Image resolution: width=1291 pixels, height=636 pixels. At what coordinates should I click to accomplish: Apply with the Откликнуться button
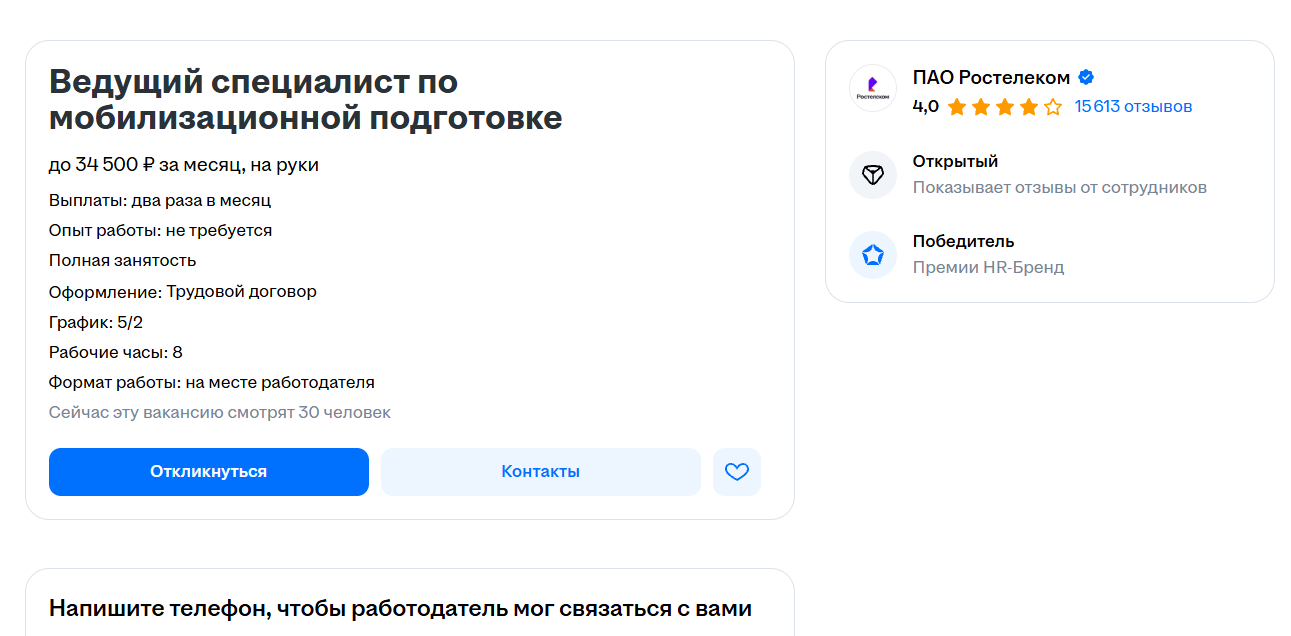point(209,472)
